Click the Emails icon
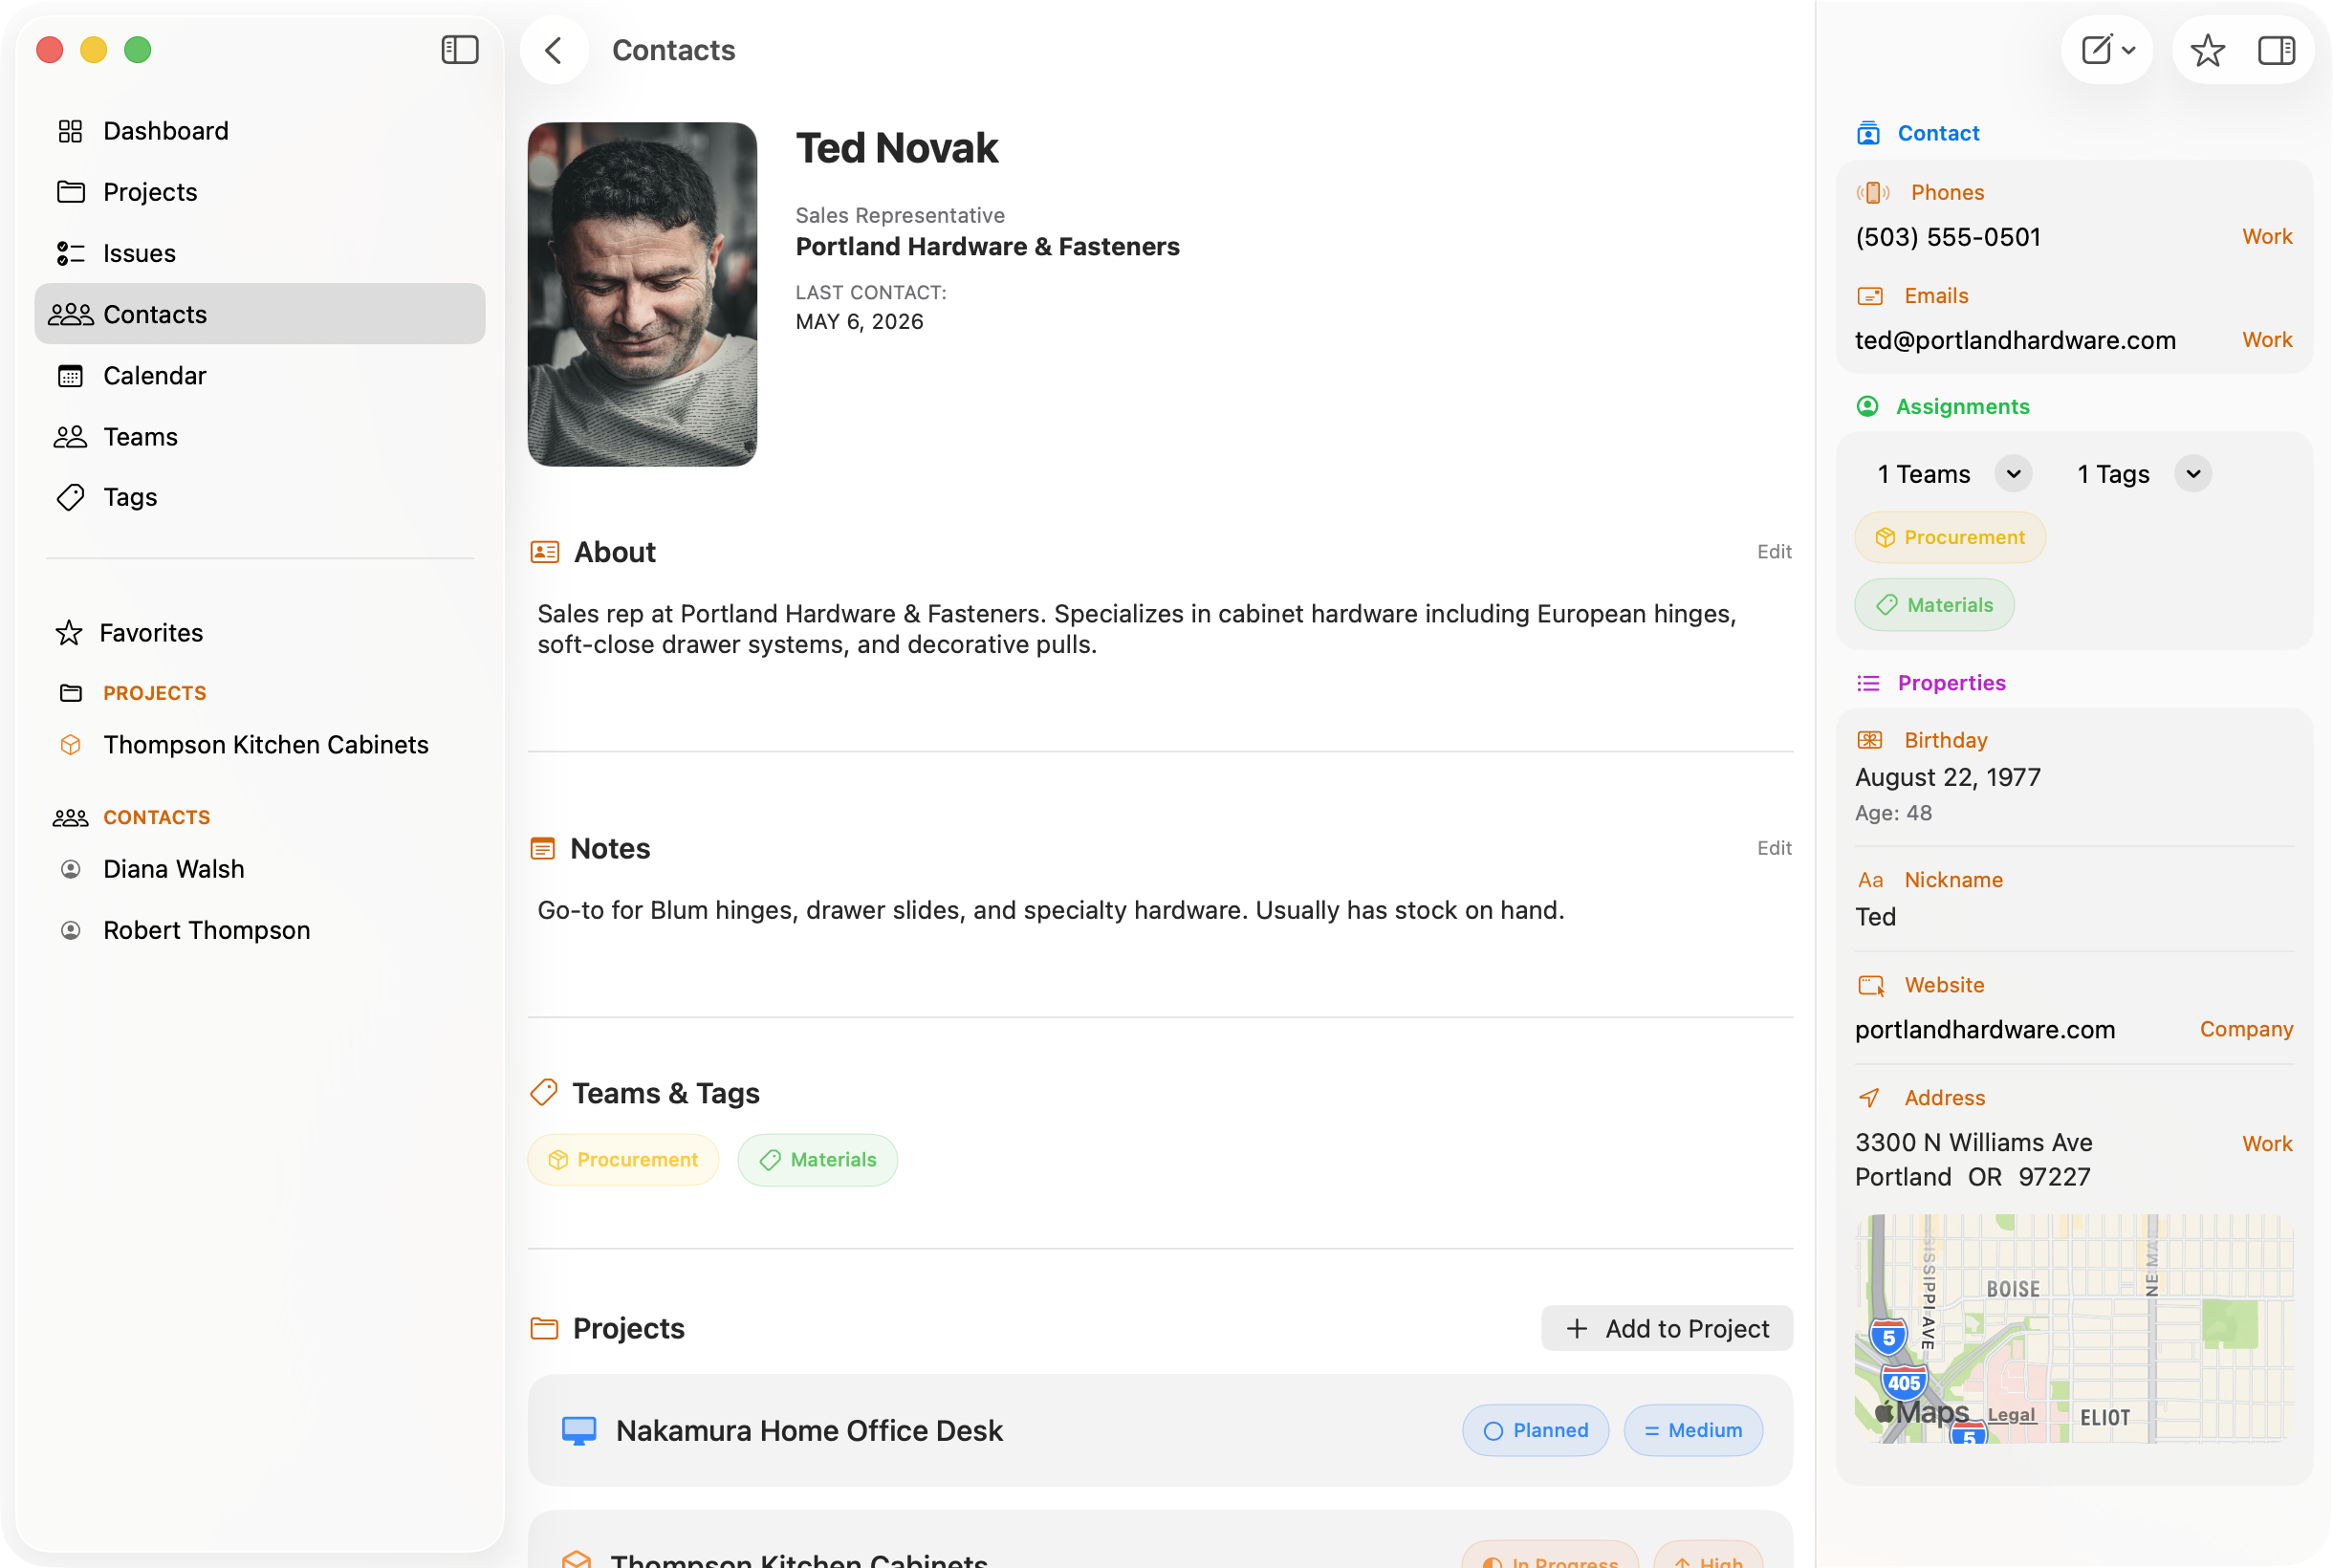Screen dimensions: 2333x1568 1870,296
